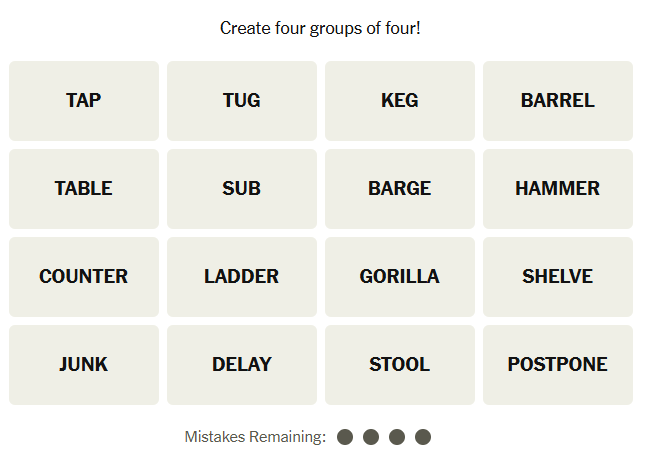Select the HAMMER tile
The image size is (645, 459).
pyautogui.click(x=558, y=188)
